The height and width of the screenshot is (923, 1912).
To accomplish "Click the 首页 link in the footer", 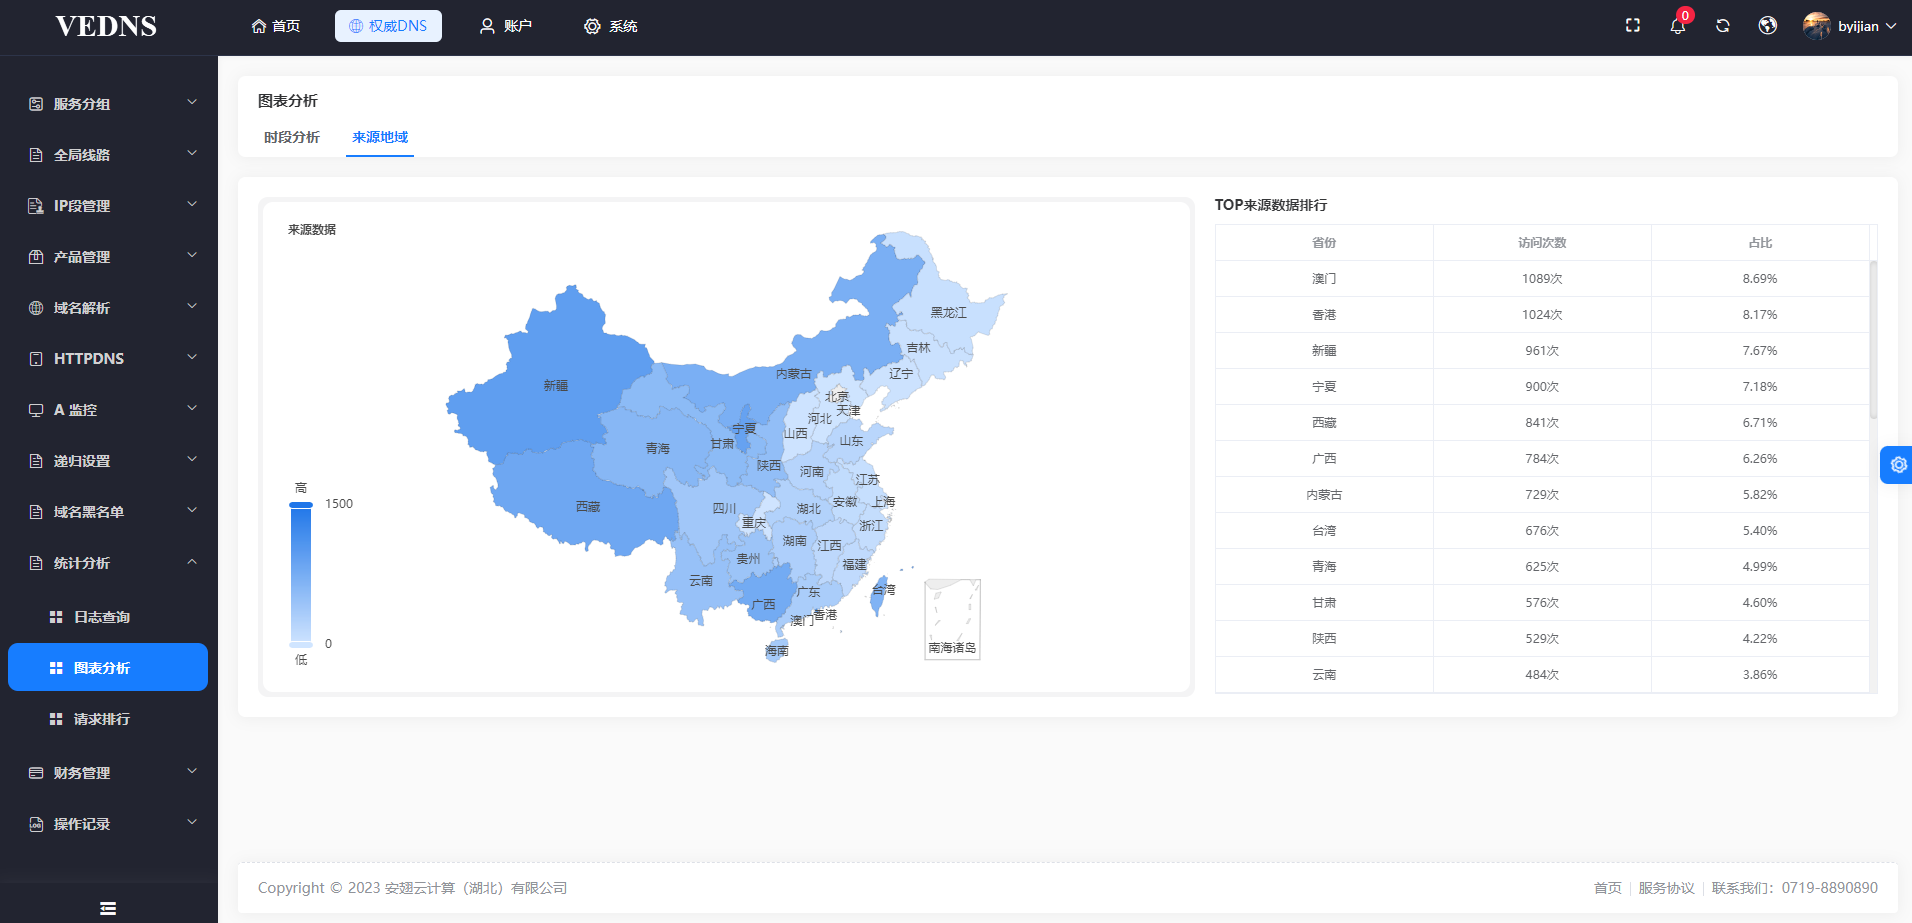I will (x=1607, y=887).
